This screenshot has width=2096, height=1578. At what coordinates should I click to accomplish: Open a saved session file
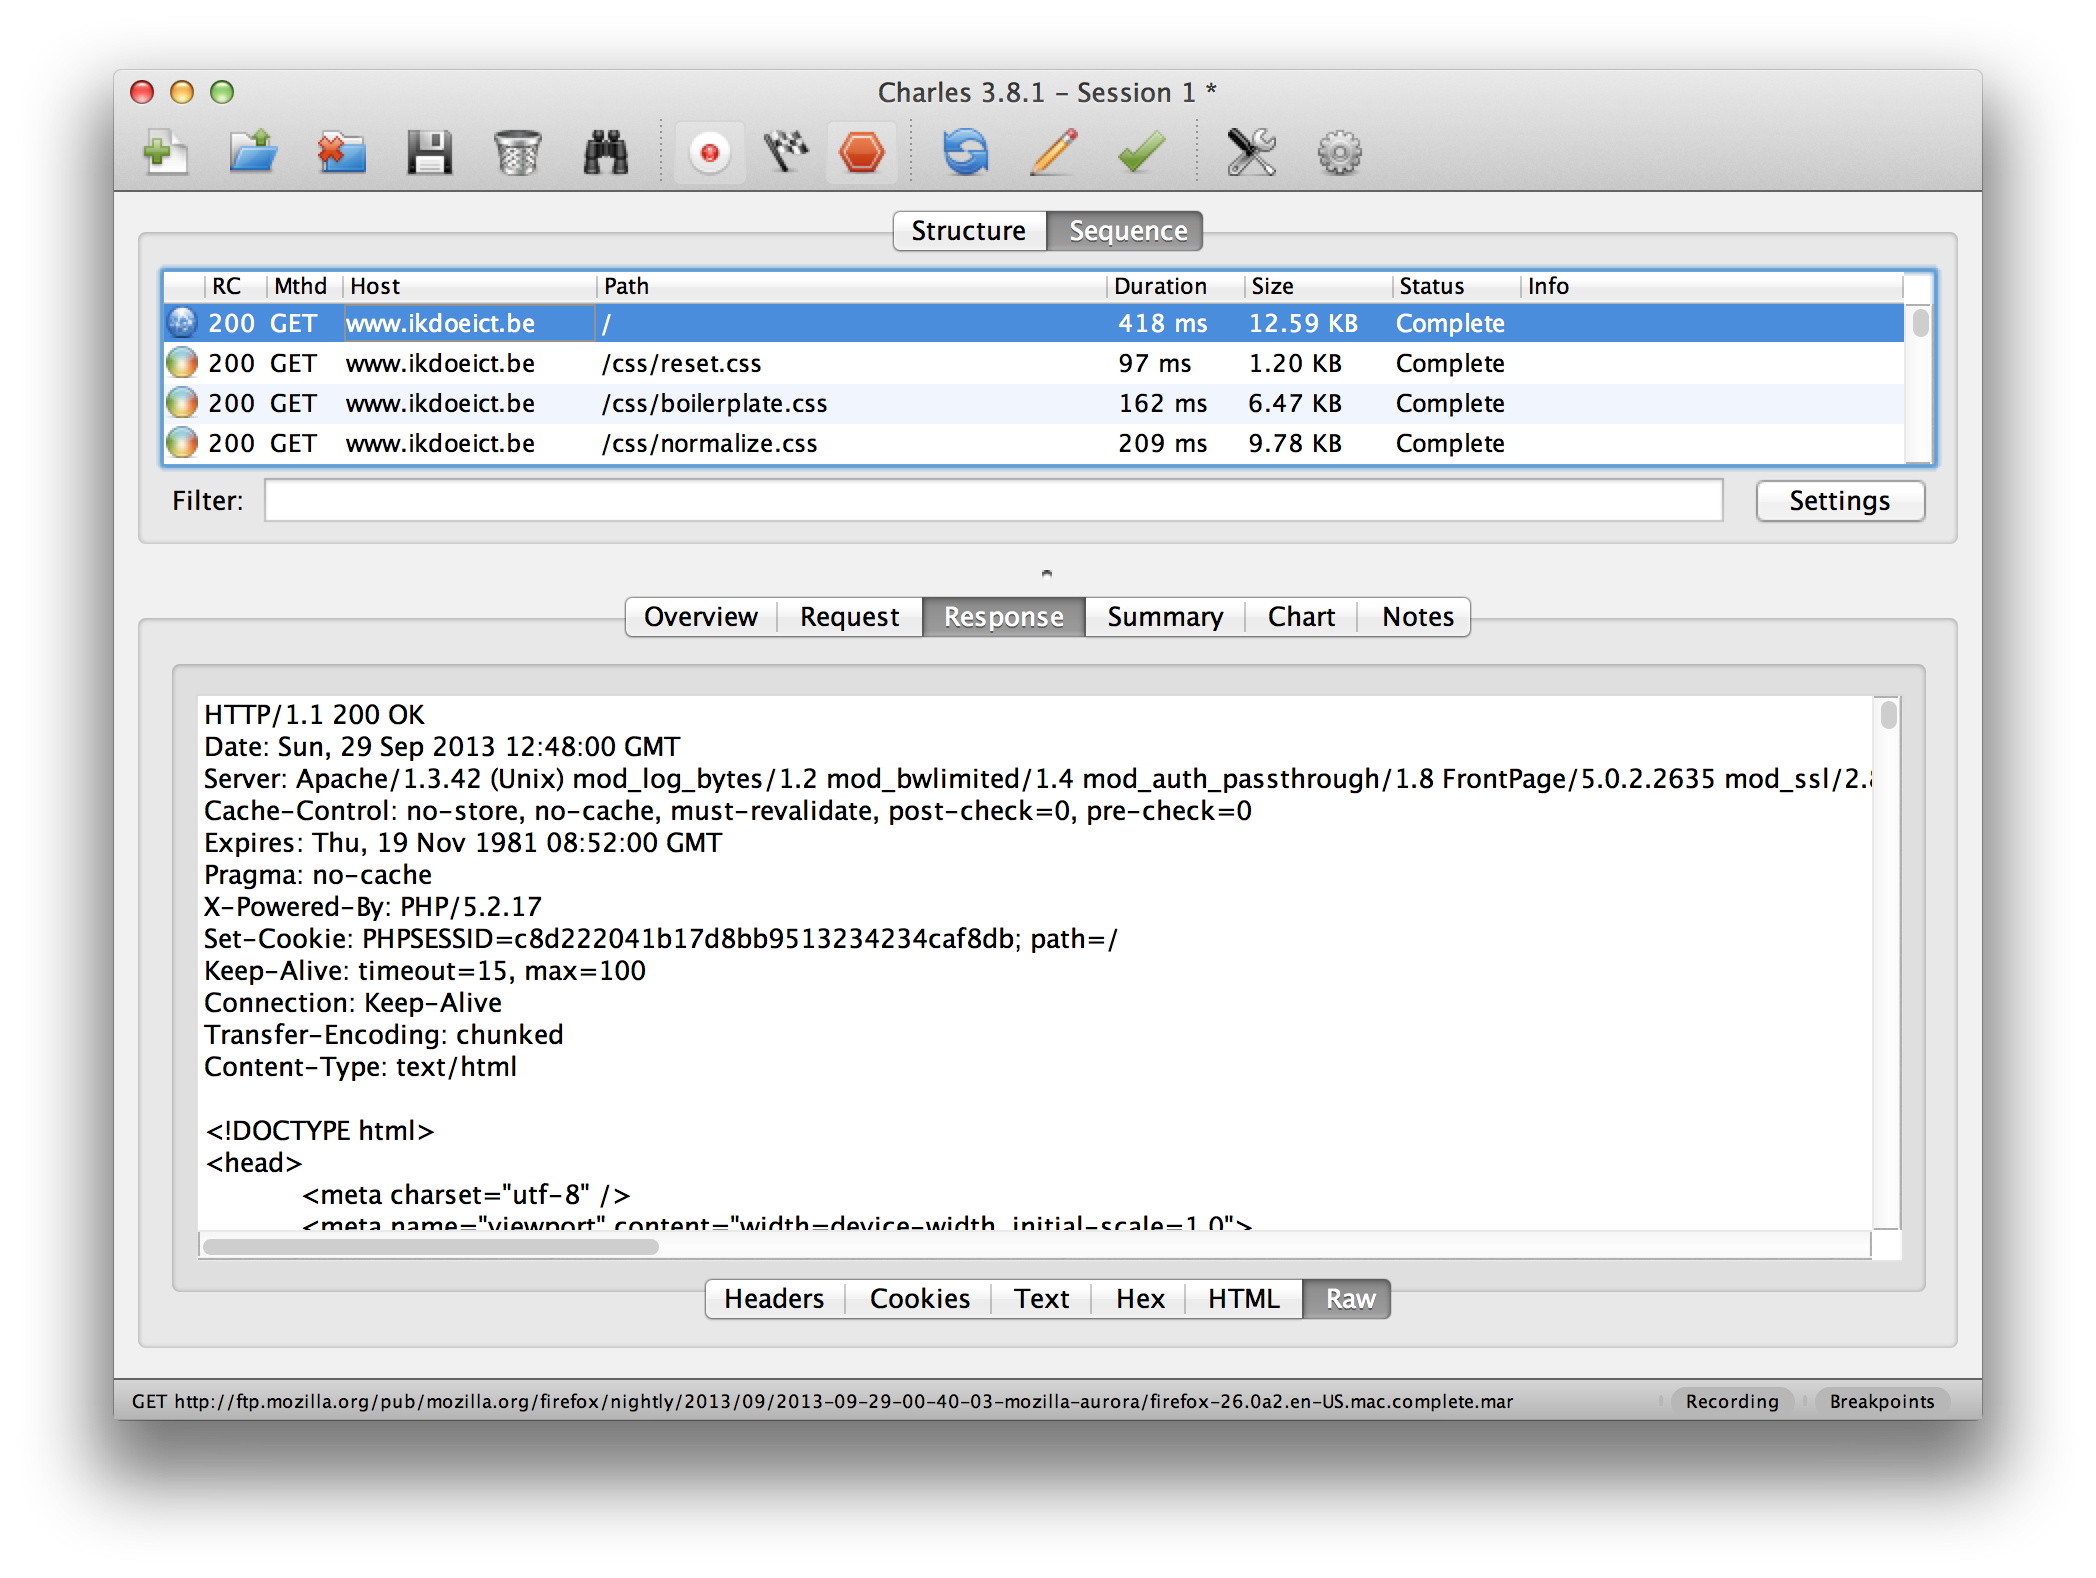(x=253, y=153)
